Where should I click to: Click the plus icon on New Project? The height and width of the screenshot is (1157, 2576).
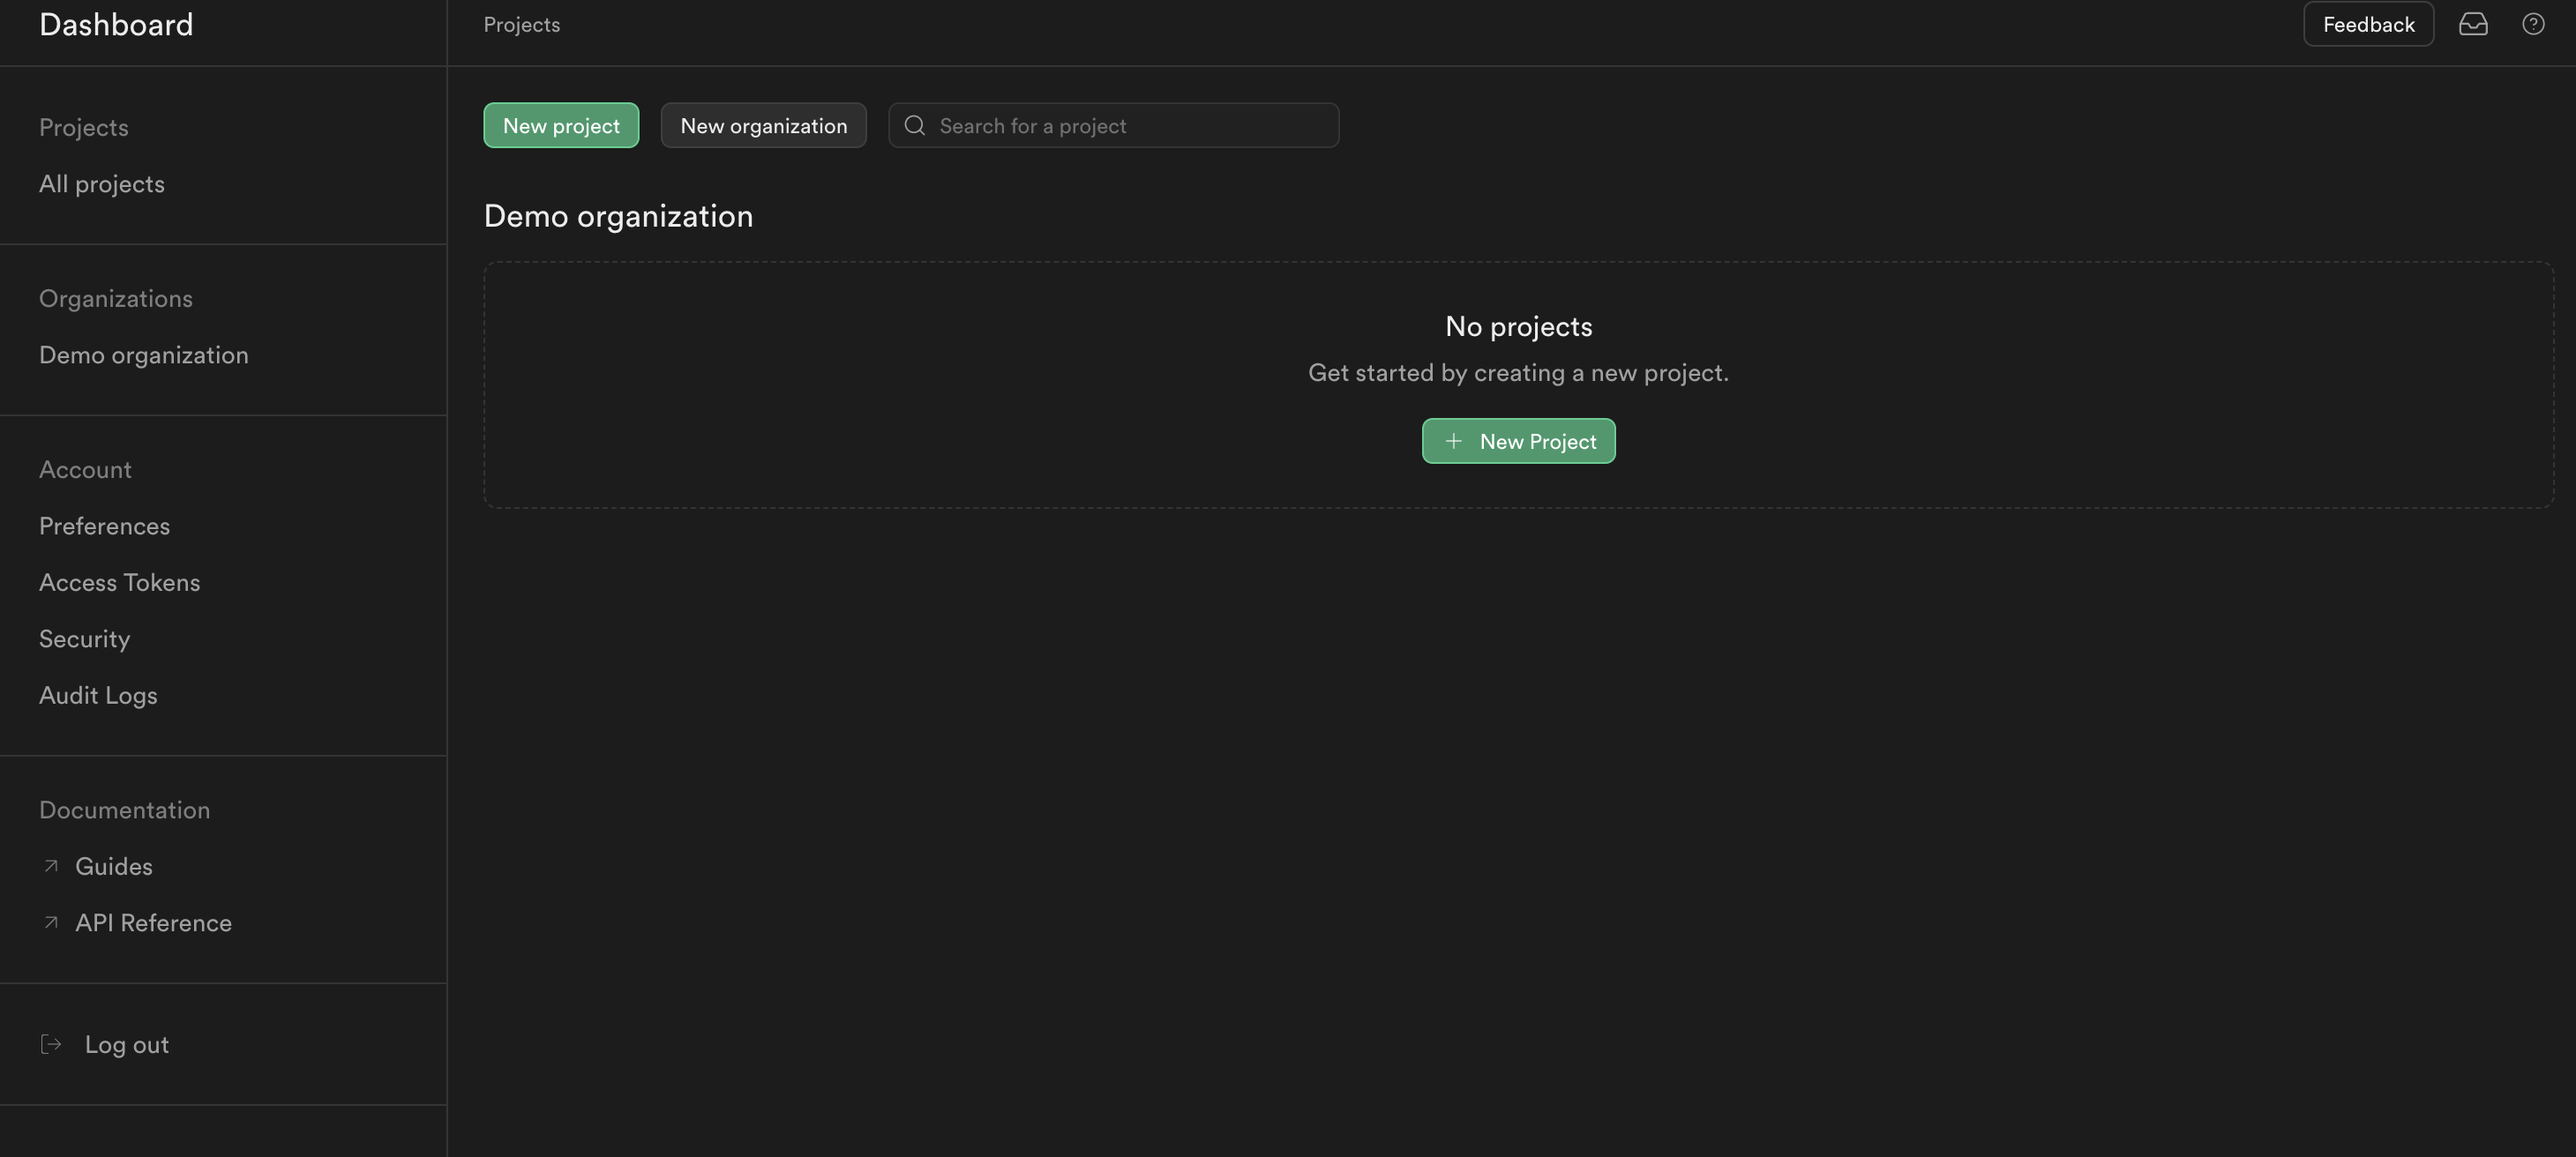click(1453, 441)
